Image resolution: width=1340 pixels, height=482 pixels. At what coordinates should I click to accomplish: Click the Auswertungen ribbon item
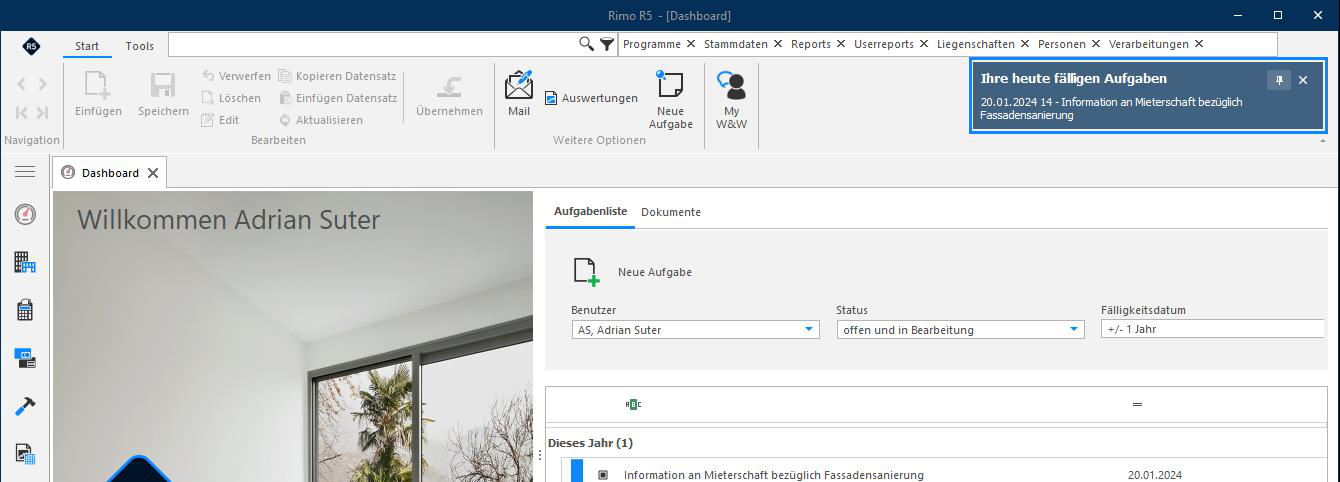(591, 98)
